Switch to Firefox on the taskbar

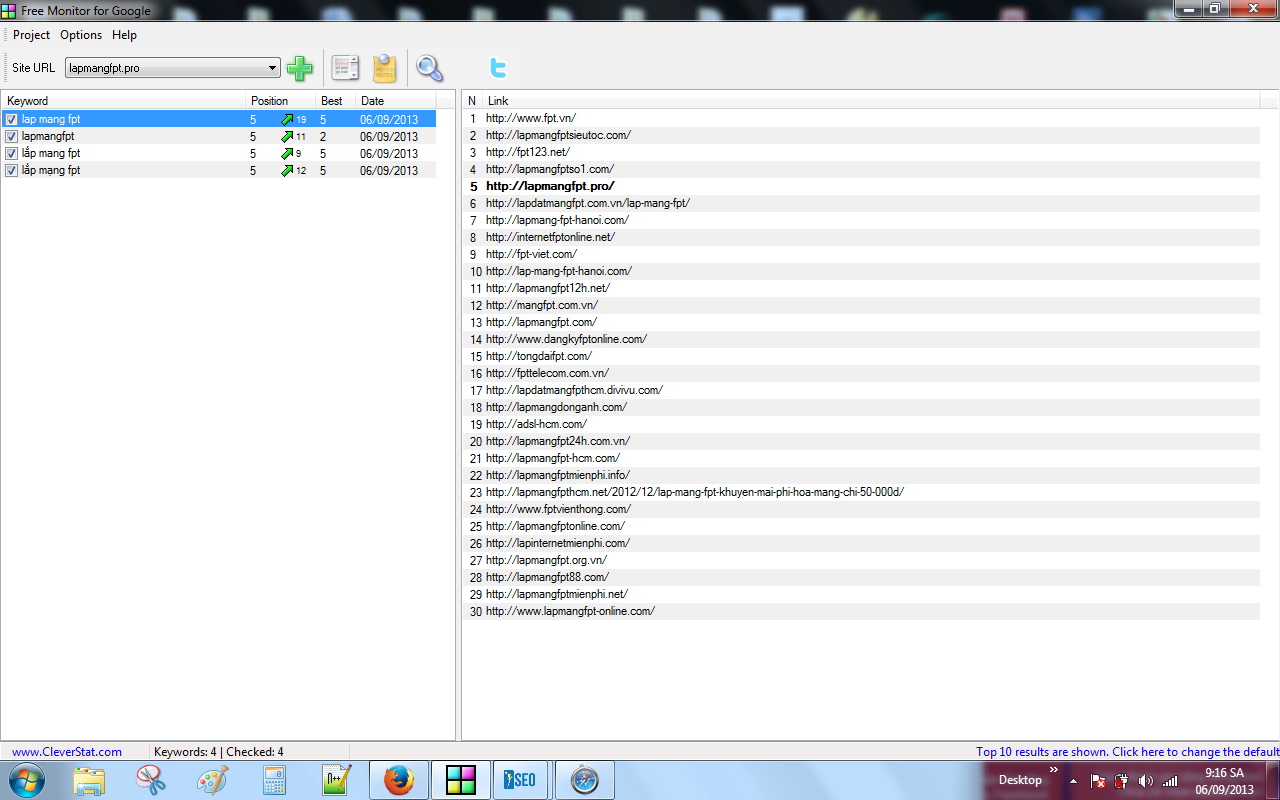click(399, 780)
